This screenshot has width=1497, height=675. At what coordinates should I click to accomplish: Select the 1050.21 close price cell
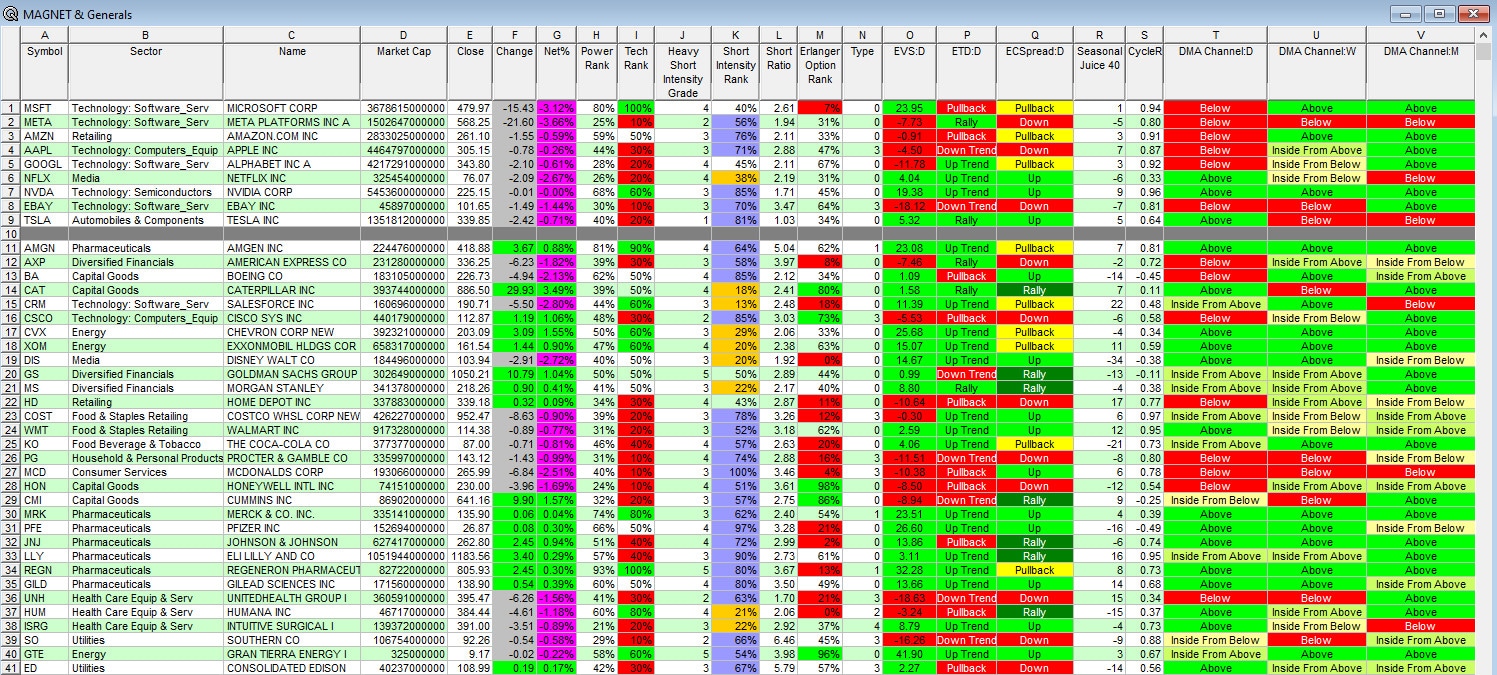tap(470, 373)
